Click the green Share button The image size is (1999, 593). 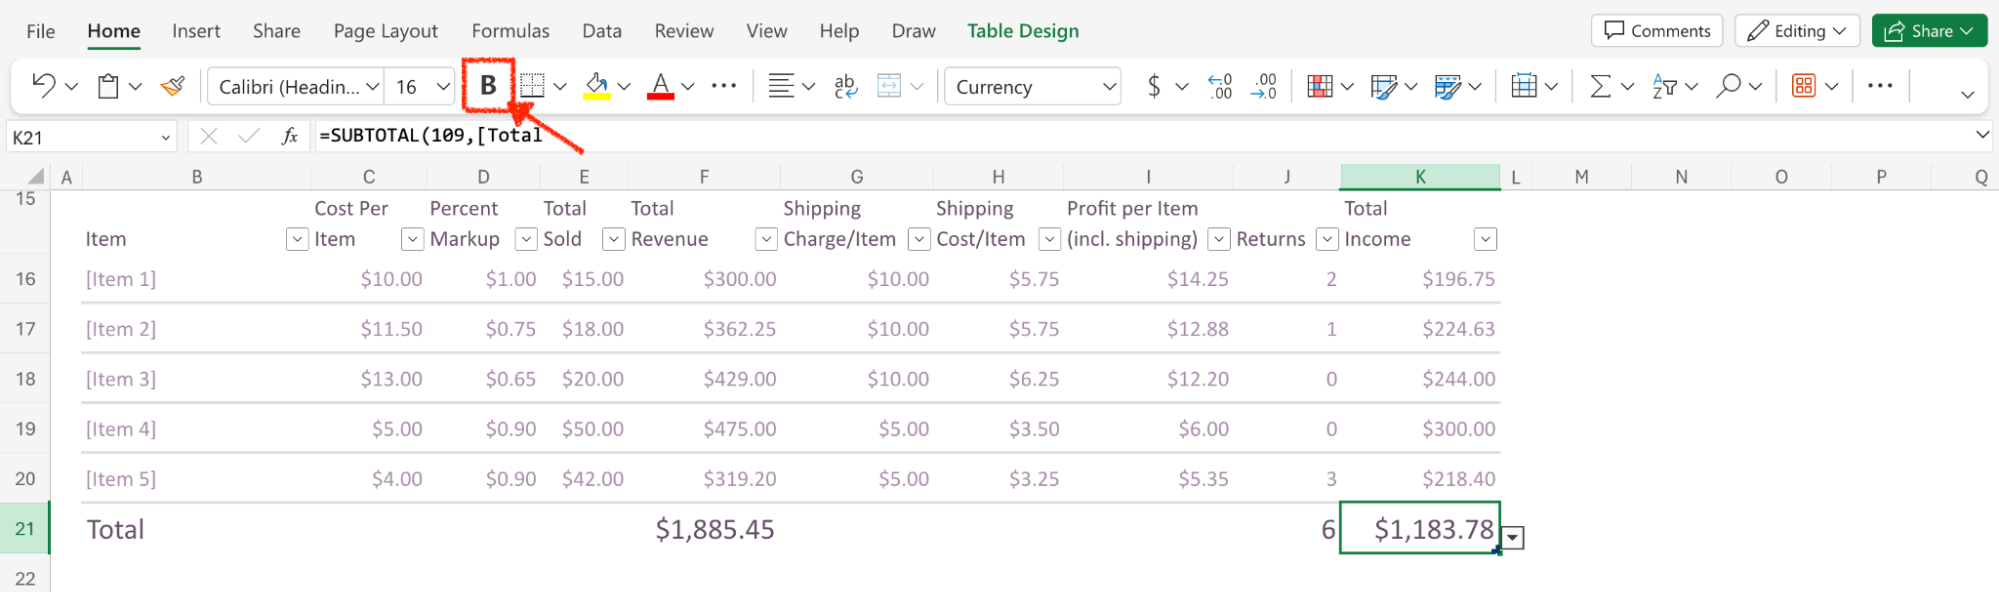coord(1928,31)
